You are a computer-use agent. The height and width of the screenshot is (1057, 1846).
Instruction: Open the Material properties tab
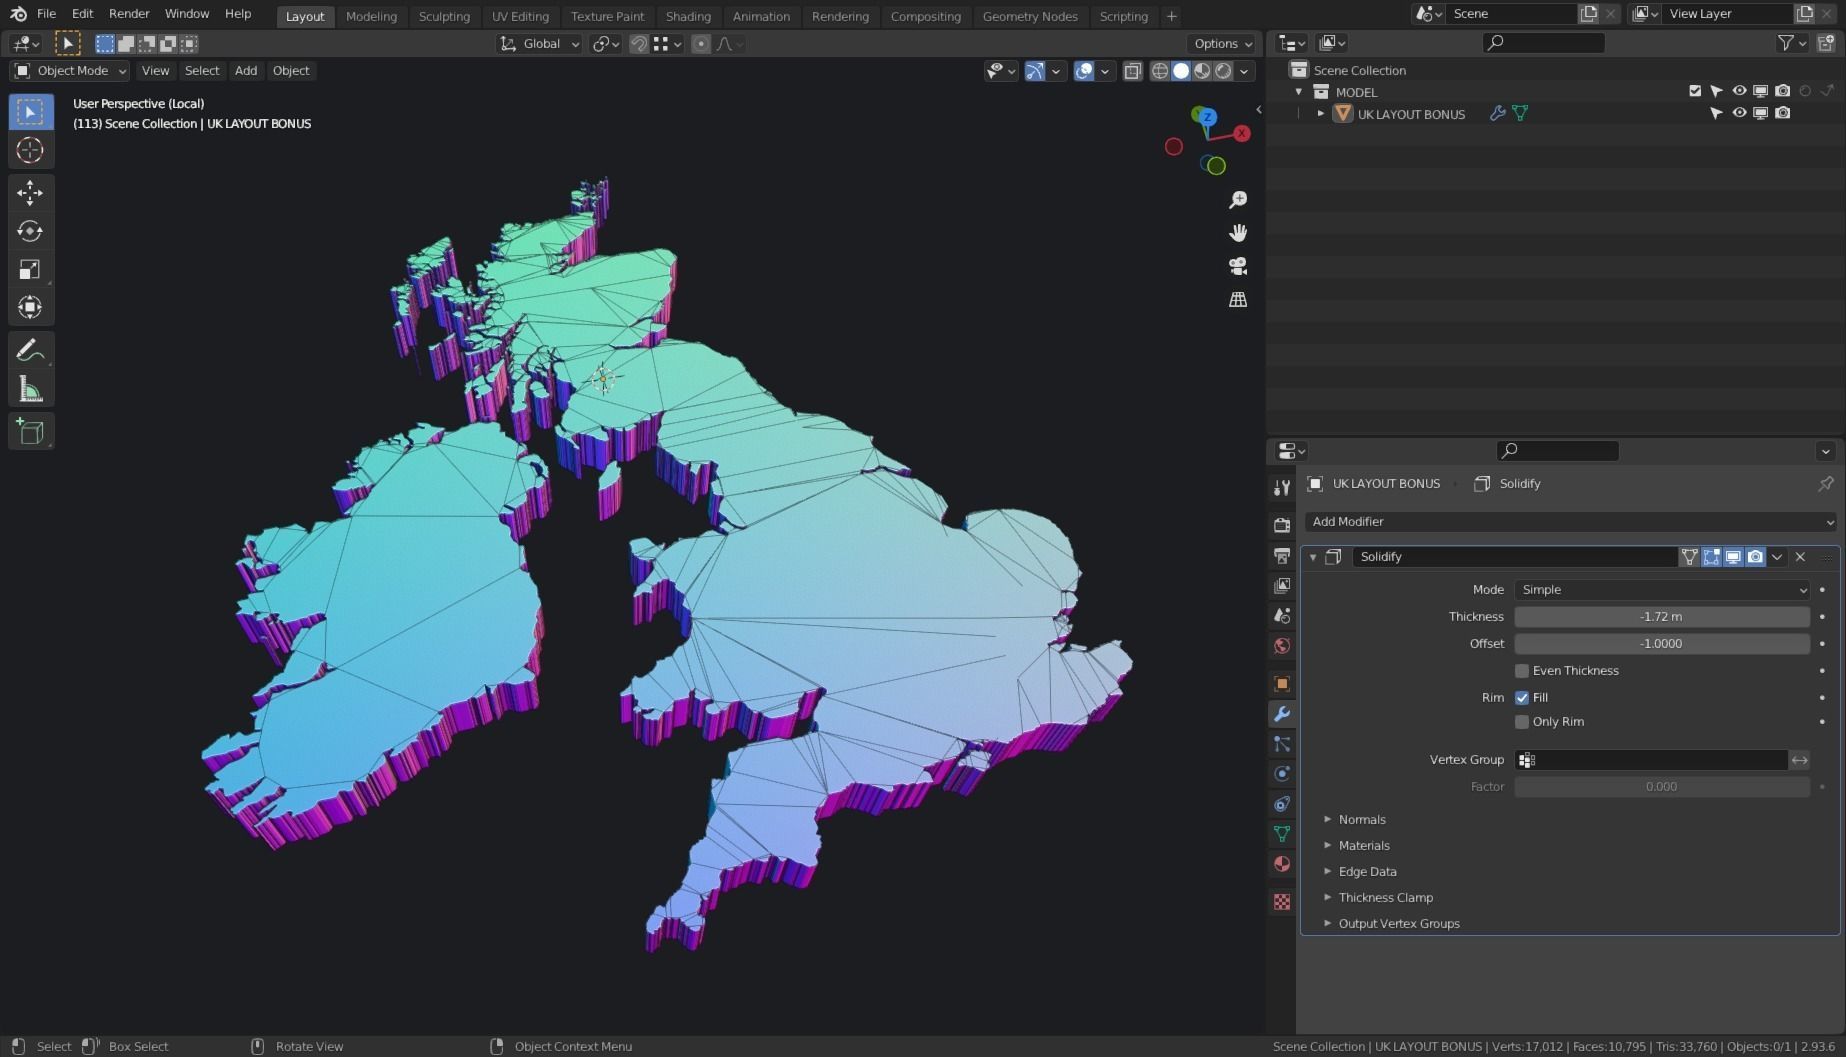1282,864
